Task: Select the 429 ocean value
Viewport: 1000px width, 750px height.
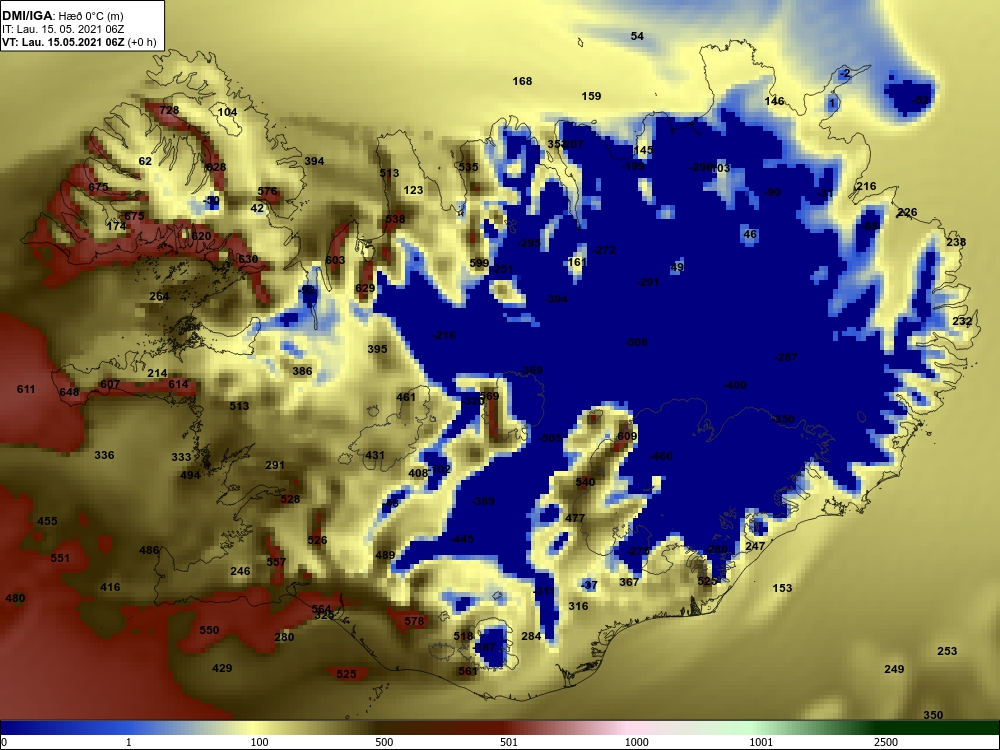Action: [x=222, y=668]
